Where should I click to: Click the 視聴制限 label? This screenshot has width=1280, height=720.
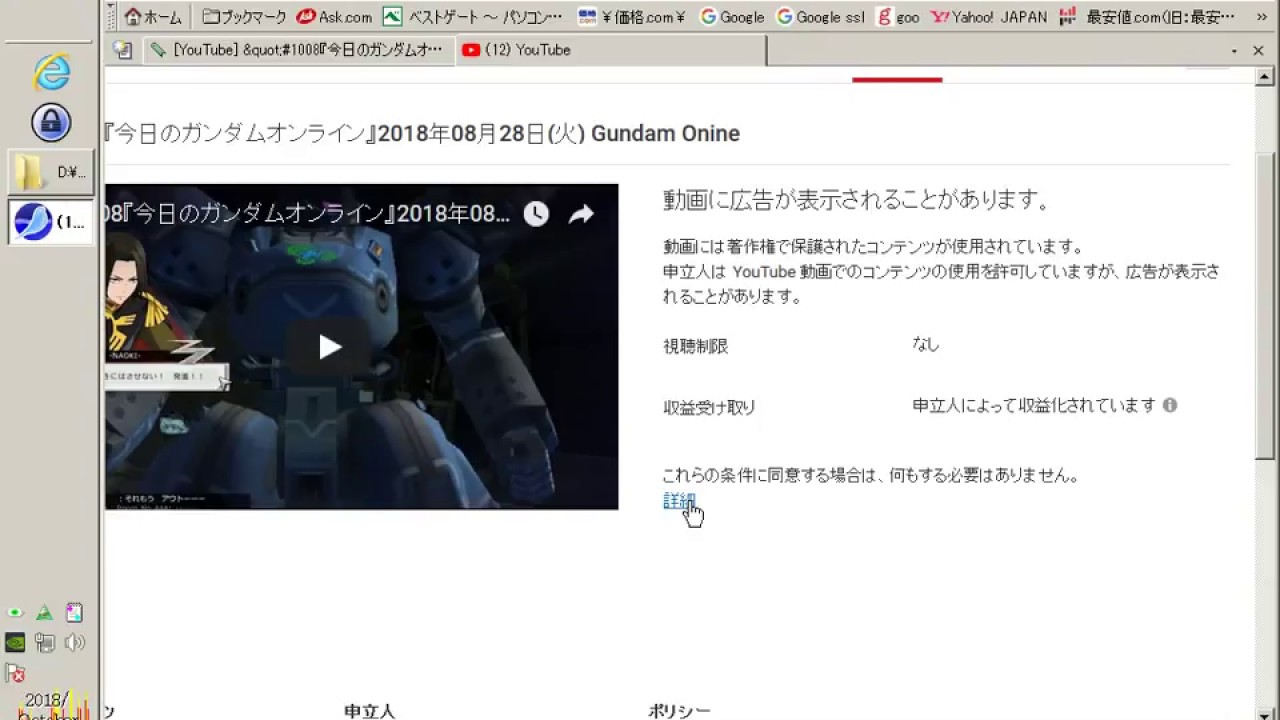(696, 346)
